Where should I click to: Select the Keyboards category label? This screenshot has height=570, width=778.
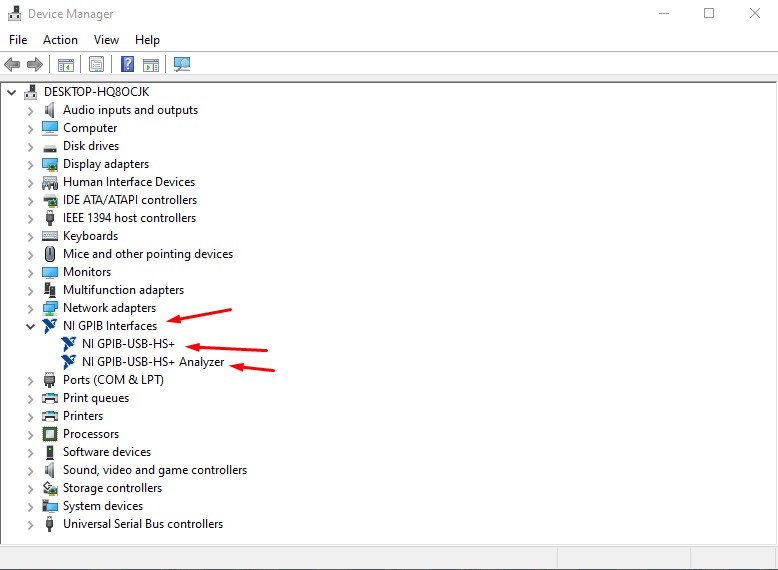point(90,236)
